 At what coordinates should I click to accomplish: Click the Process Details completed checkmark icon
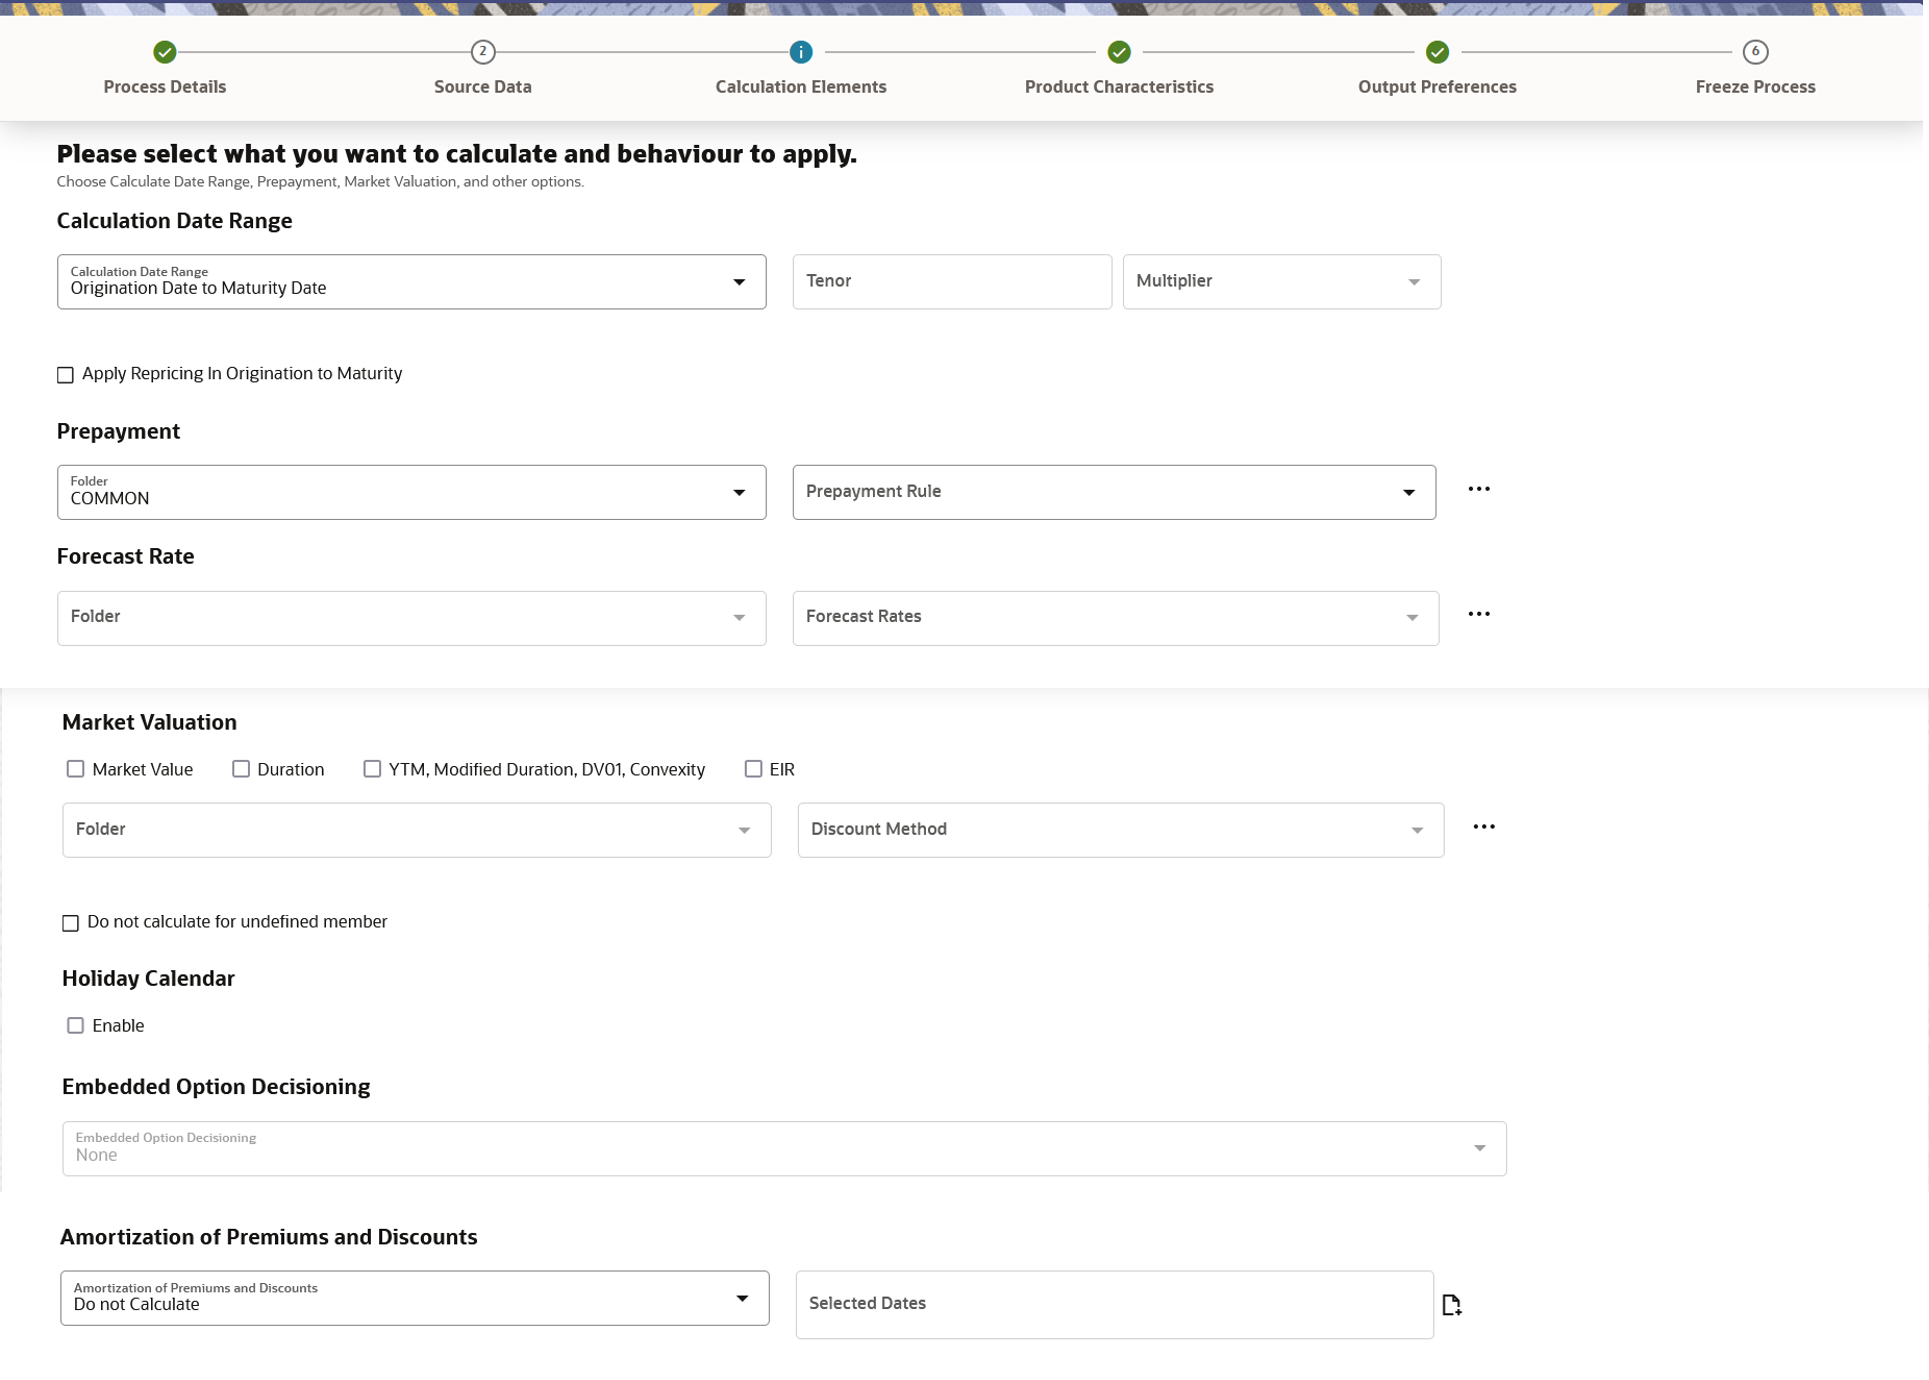(164, 52)
